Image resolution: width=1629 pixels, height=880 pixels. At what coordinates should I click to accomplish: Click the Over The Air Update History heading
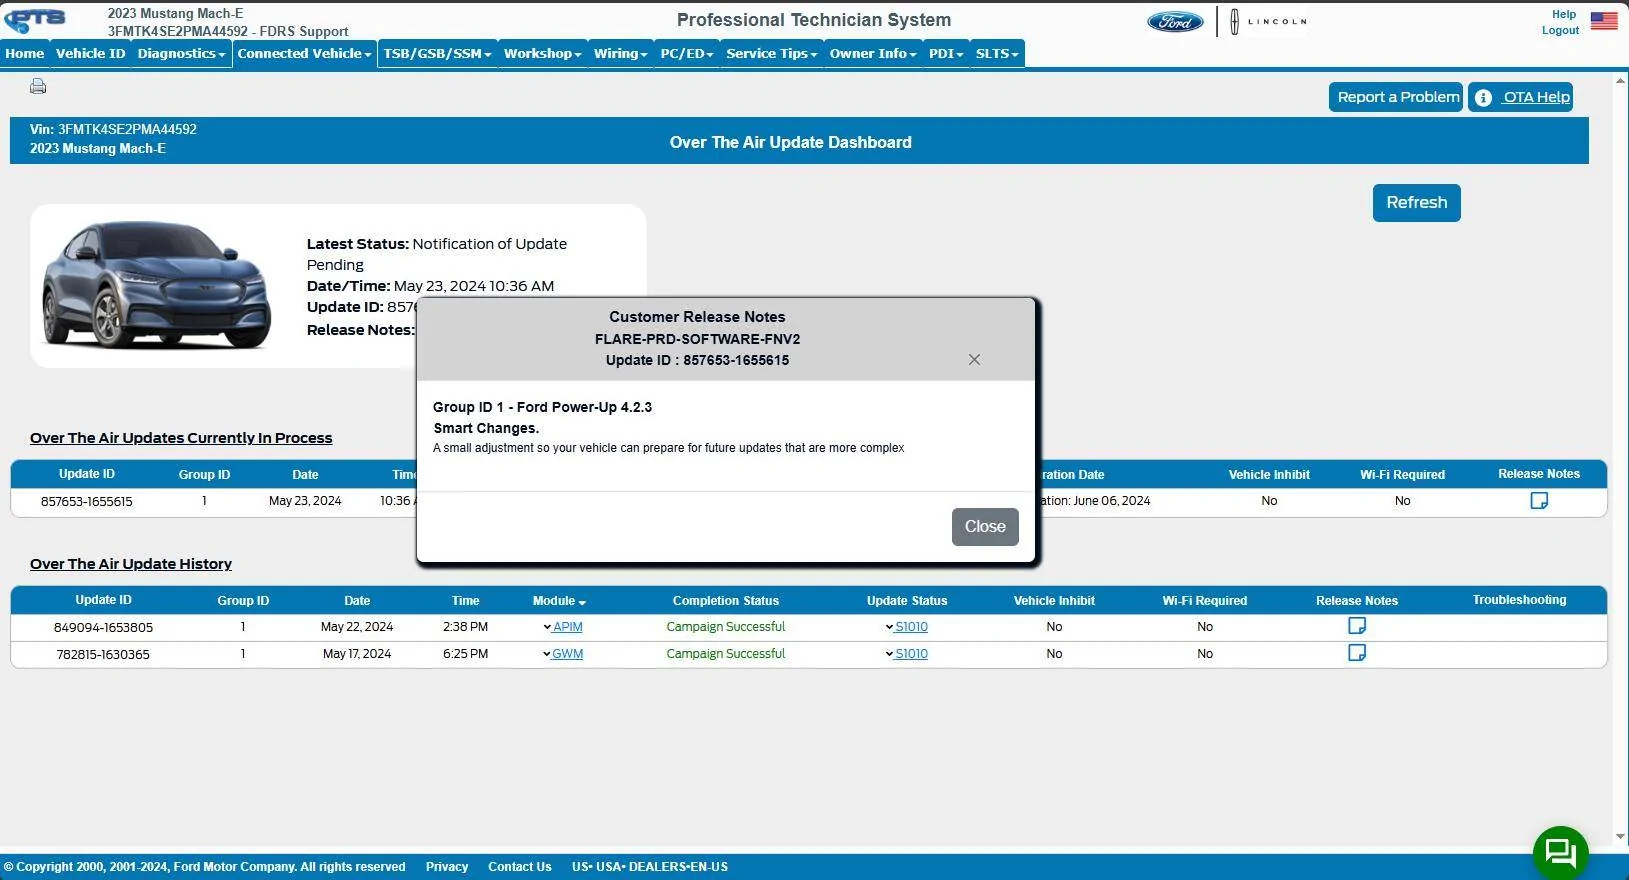coord(131,564)
